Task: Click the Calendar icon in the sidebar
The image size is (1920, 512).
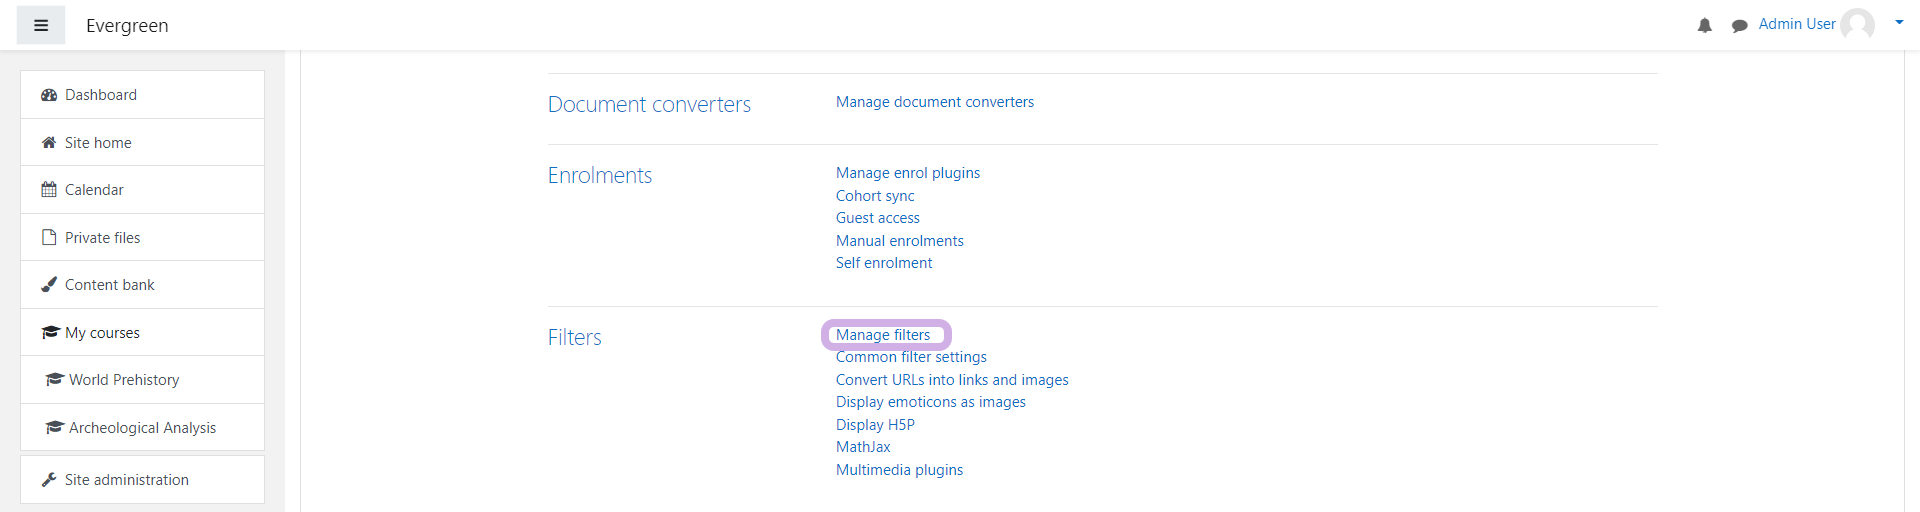Action: click(49, 190)
